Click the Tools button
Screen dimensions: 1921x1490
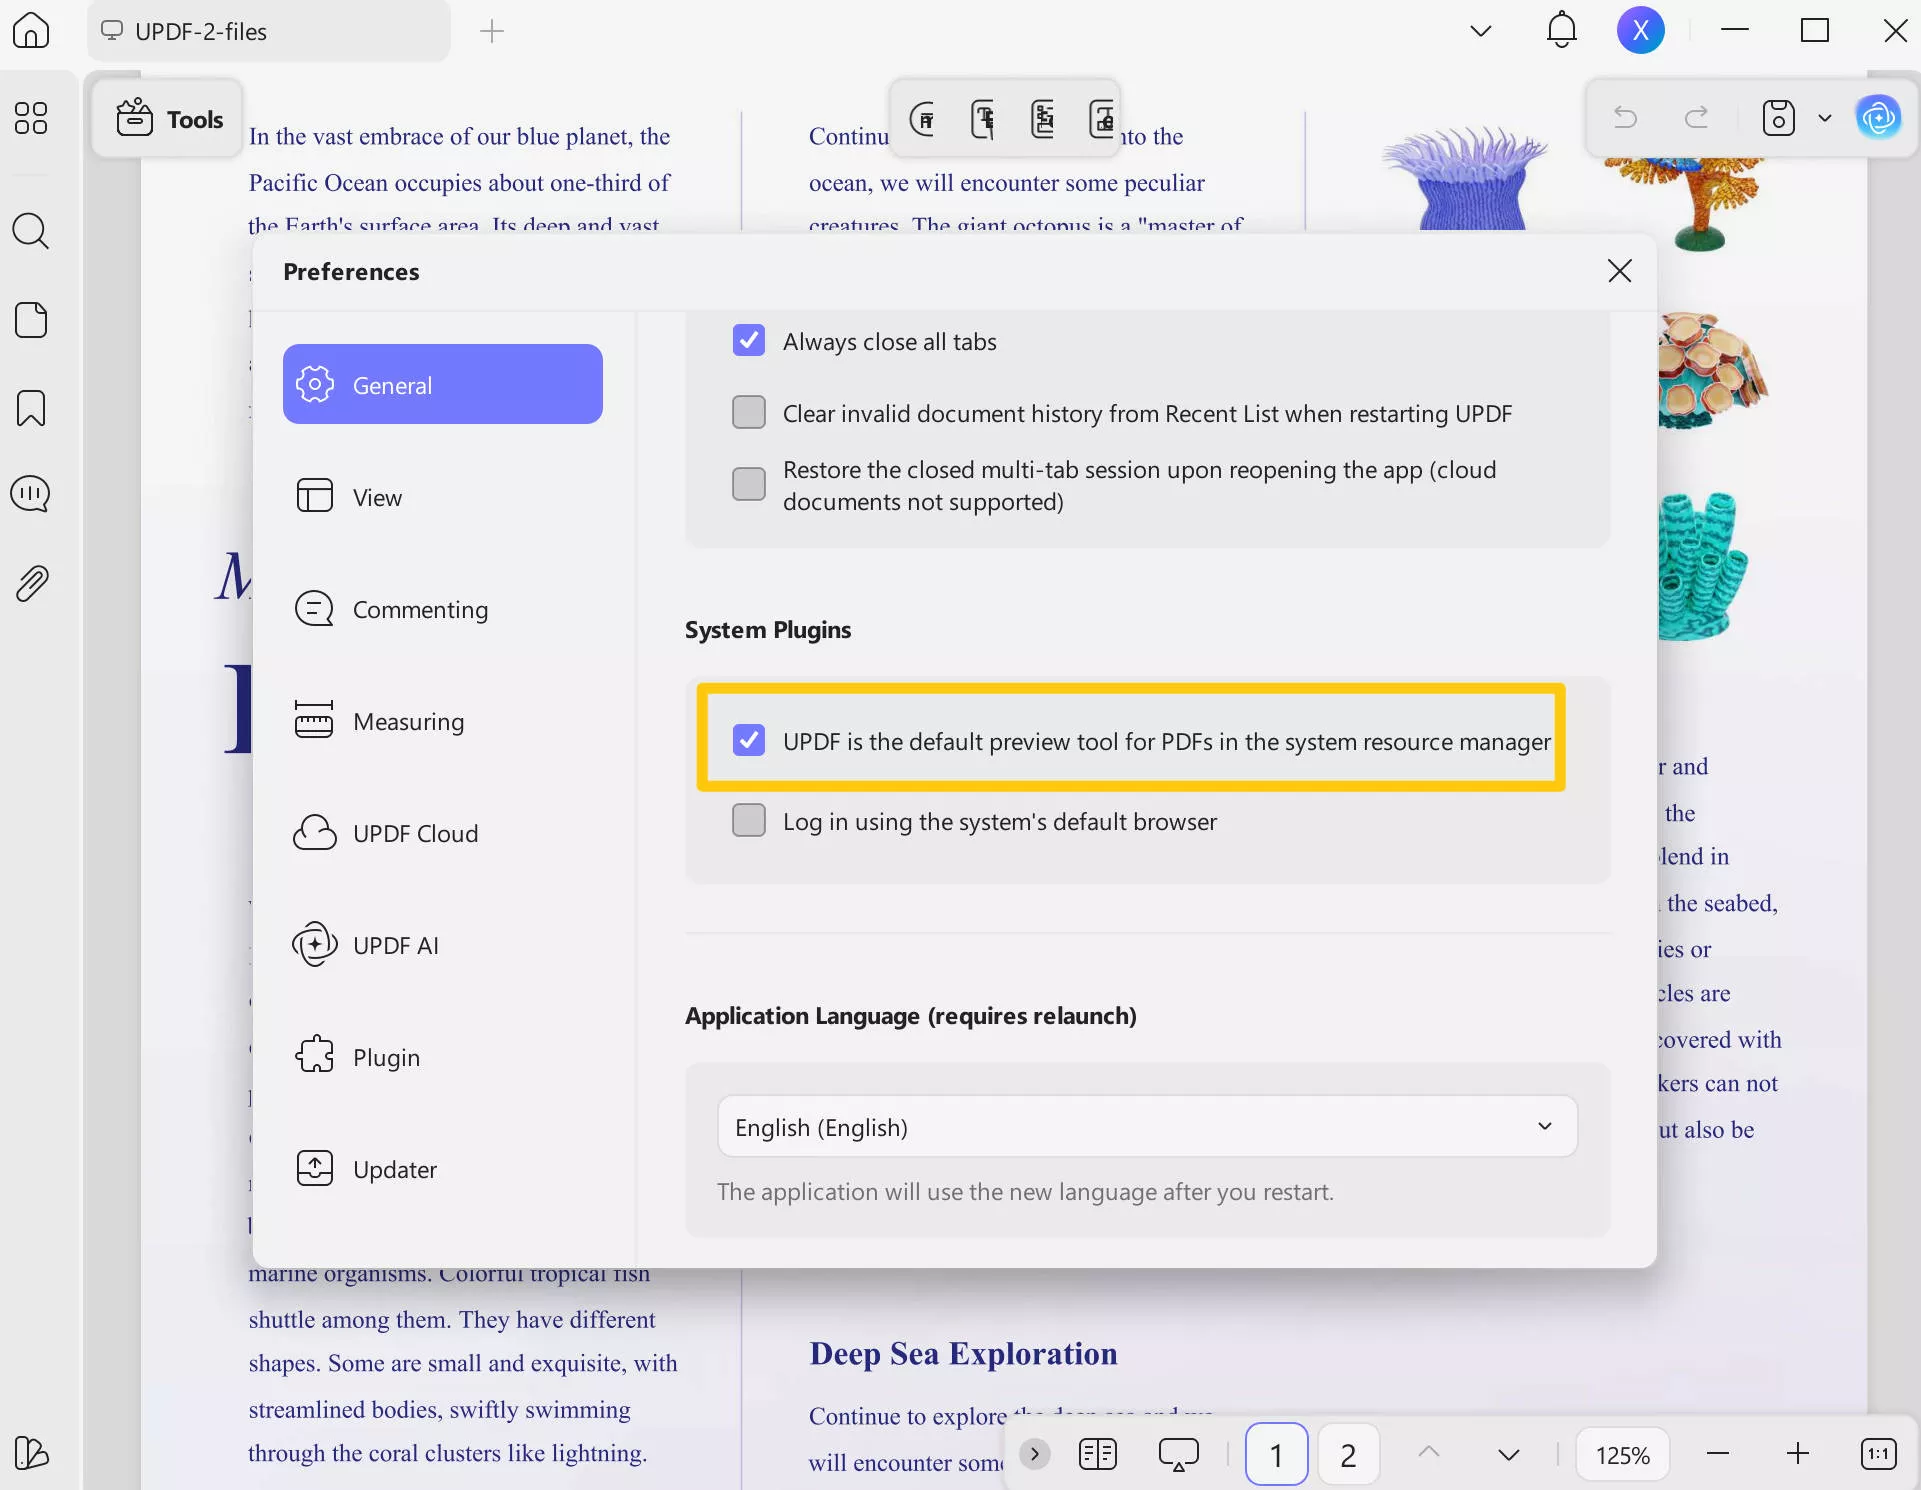click(169, 119)
